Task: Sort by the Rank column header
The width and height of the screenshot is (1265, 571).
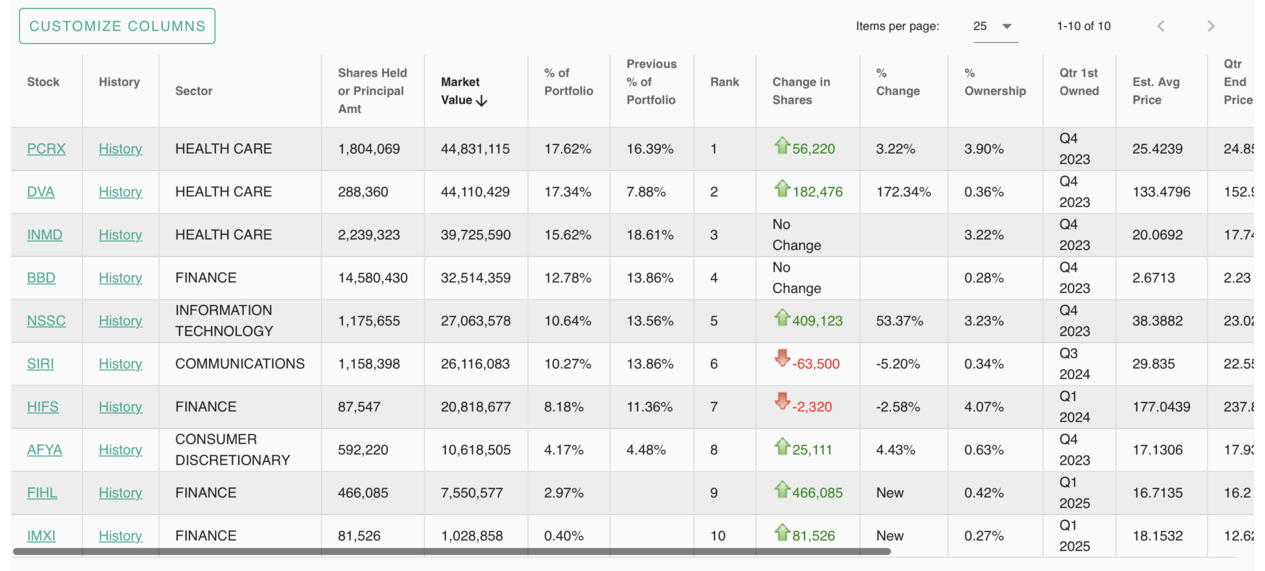Action: tap(724, 82)
